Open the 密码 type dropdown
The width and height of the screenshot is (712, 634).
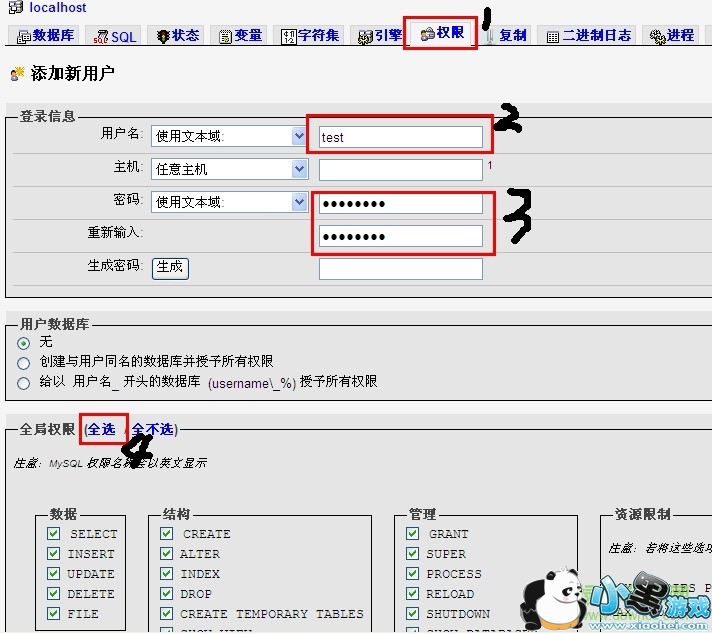coord(229,202)
